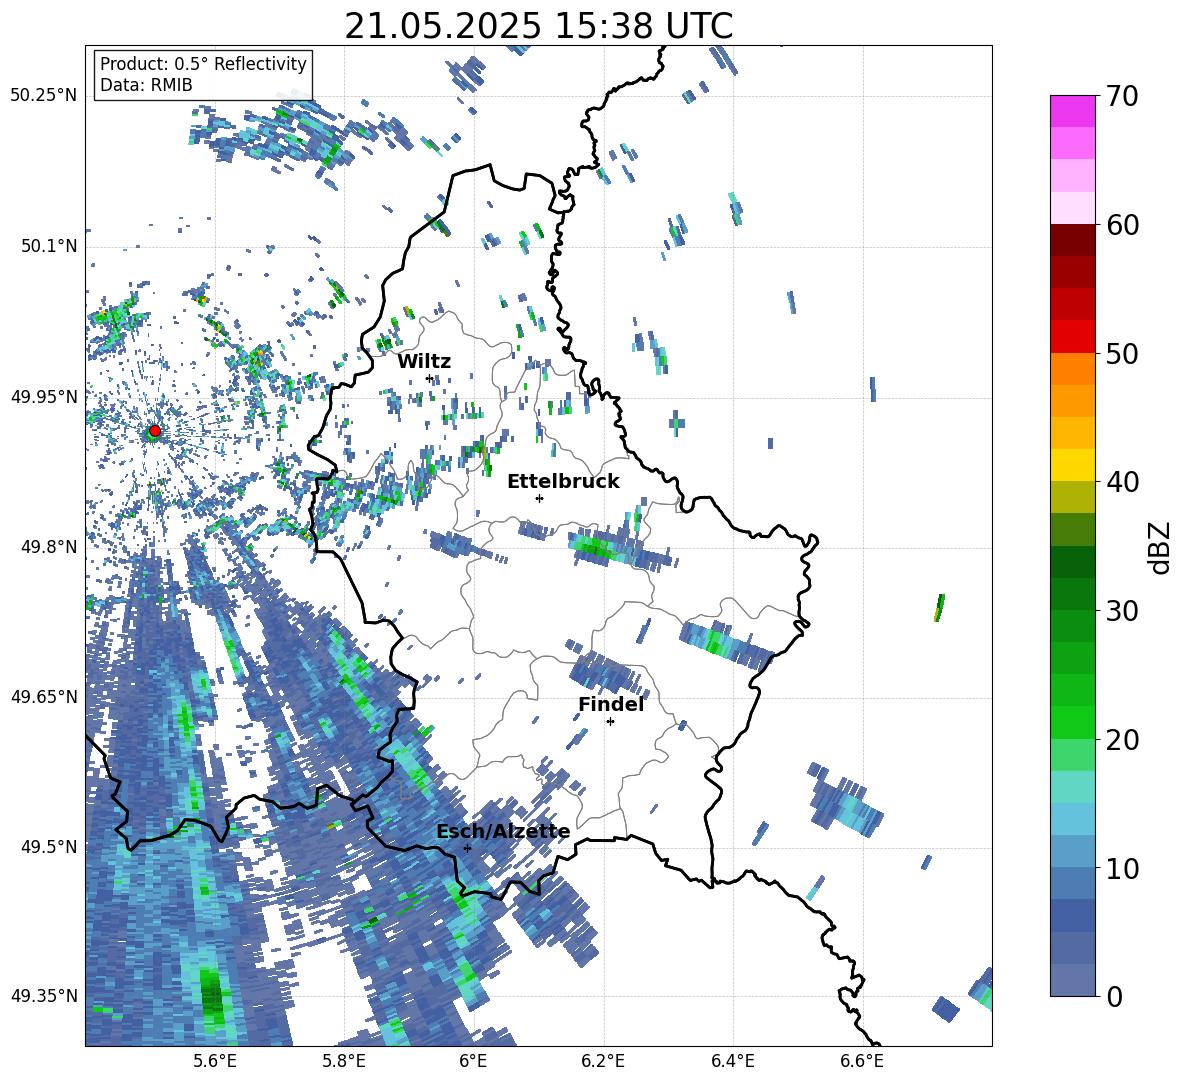Click the 70 colorbar tick value

pyautogui.click(x=1122, y=96)
